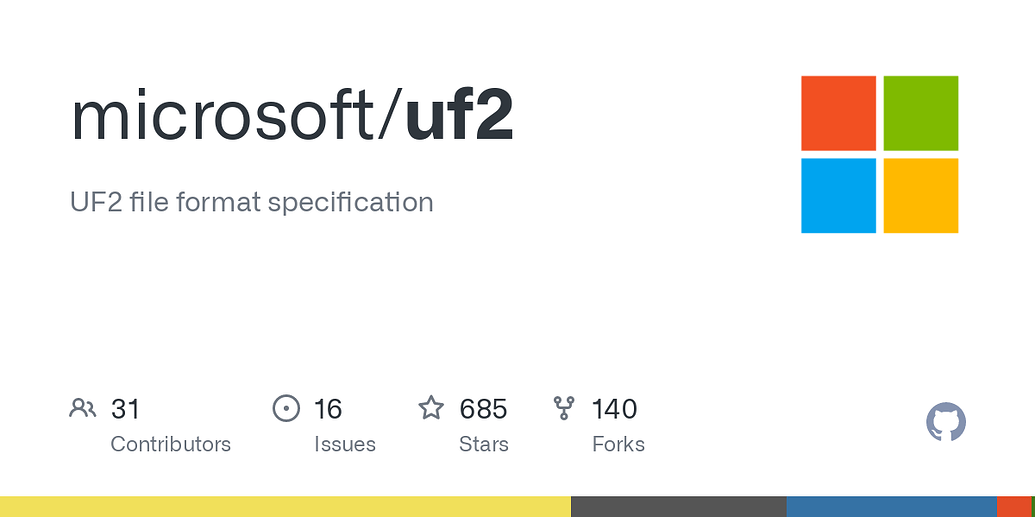
Task: Click the dark gray language bar segment
Action: (678, 506)
